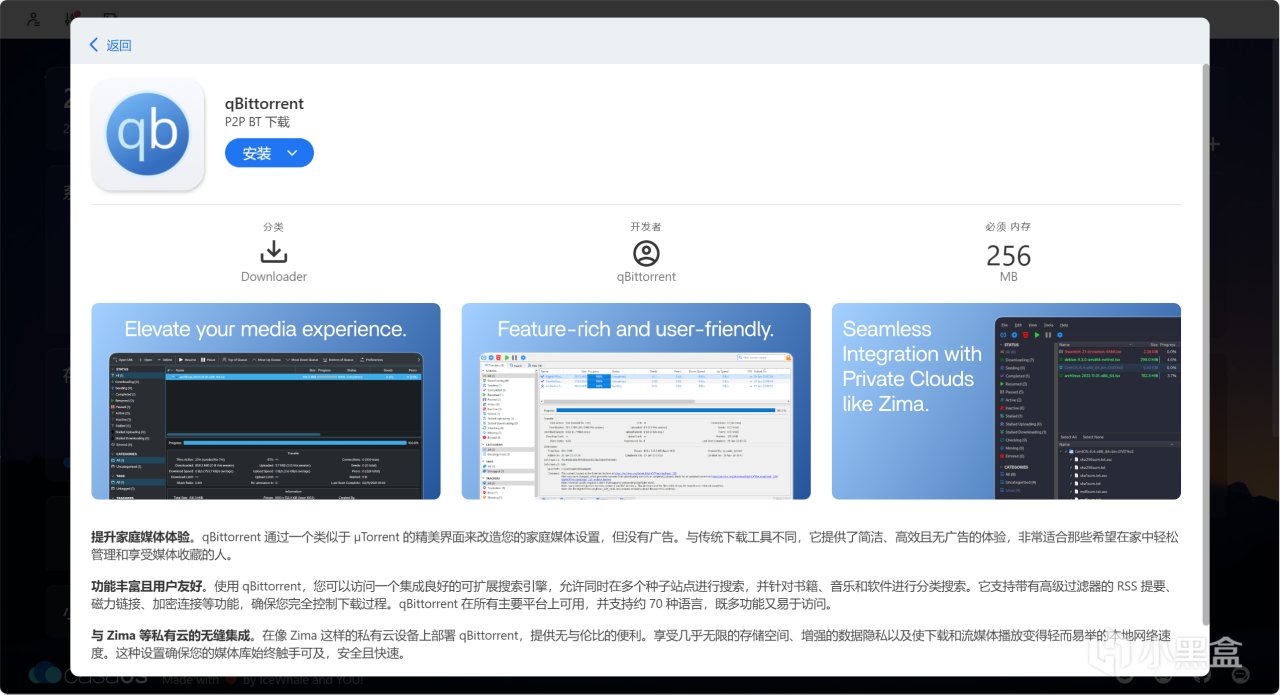Click the 'Downloader' category label
The image size is (1280, 695).
coord(274,276)
